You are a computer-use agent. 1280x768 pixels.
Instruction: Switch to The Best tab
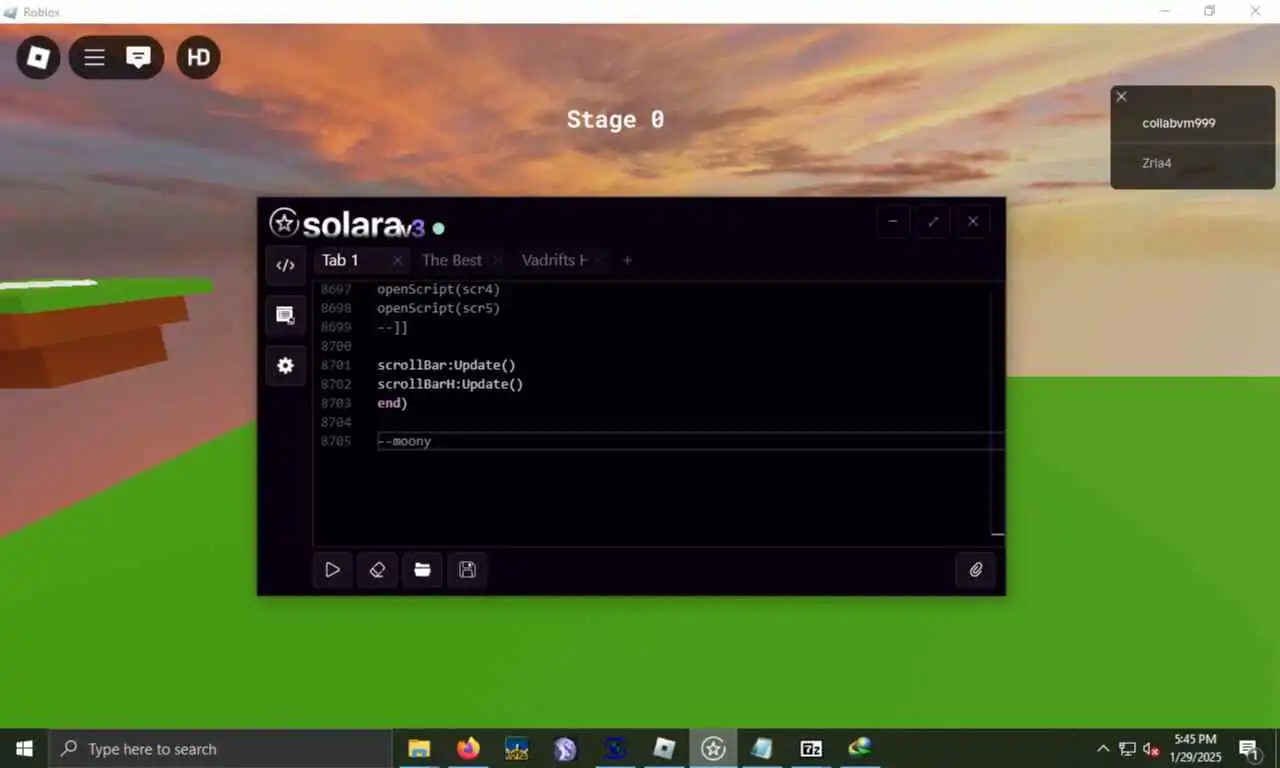pyautogui.click(x=452, y=260)
